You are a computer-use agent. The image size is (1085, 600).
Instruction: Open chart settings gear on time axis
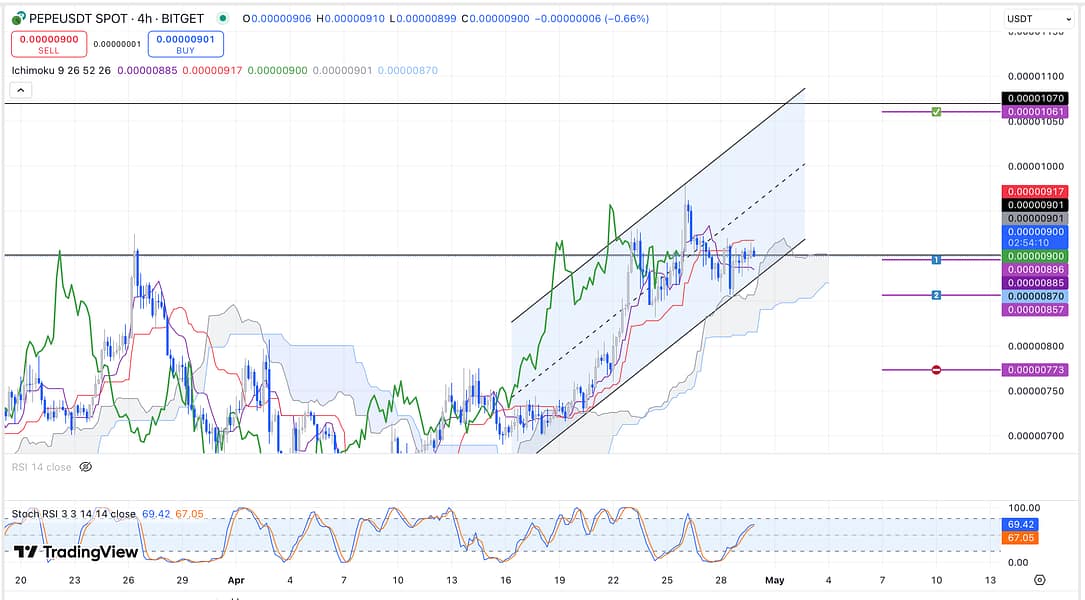(x=1040, y=580)
